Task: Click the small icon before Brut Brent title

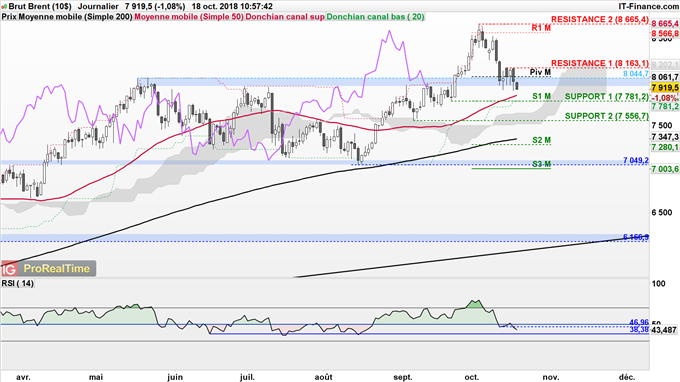Action: (4, 7)
